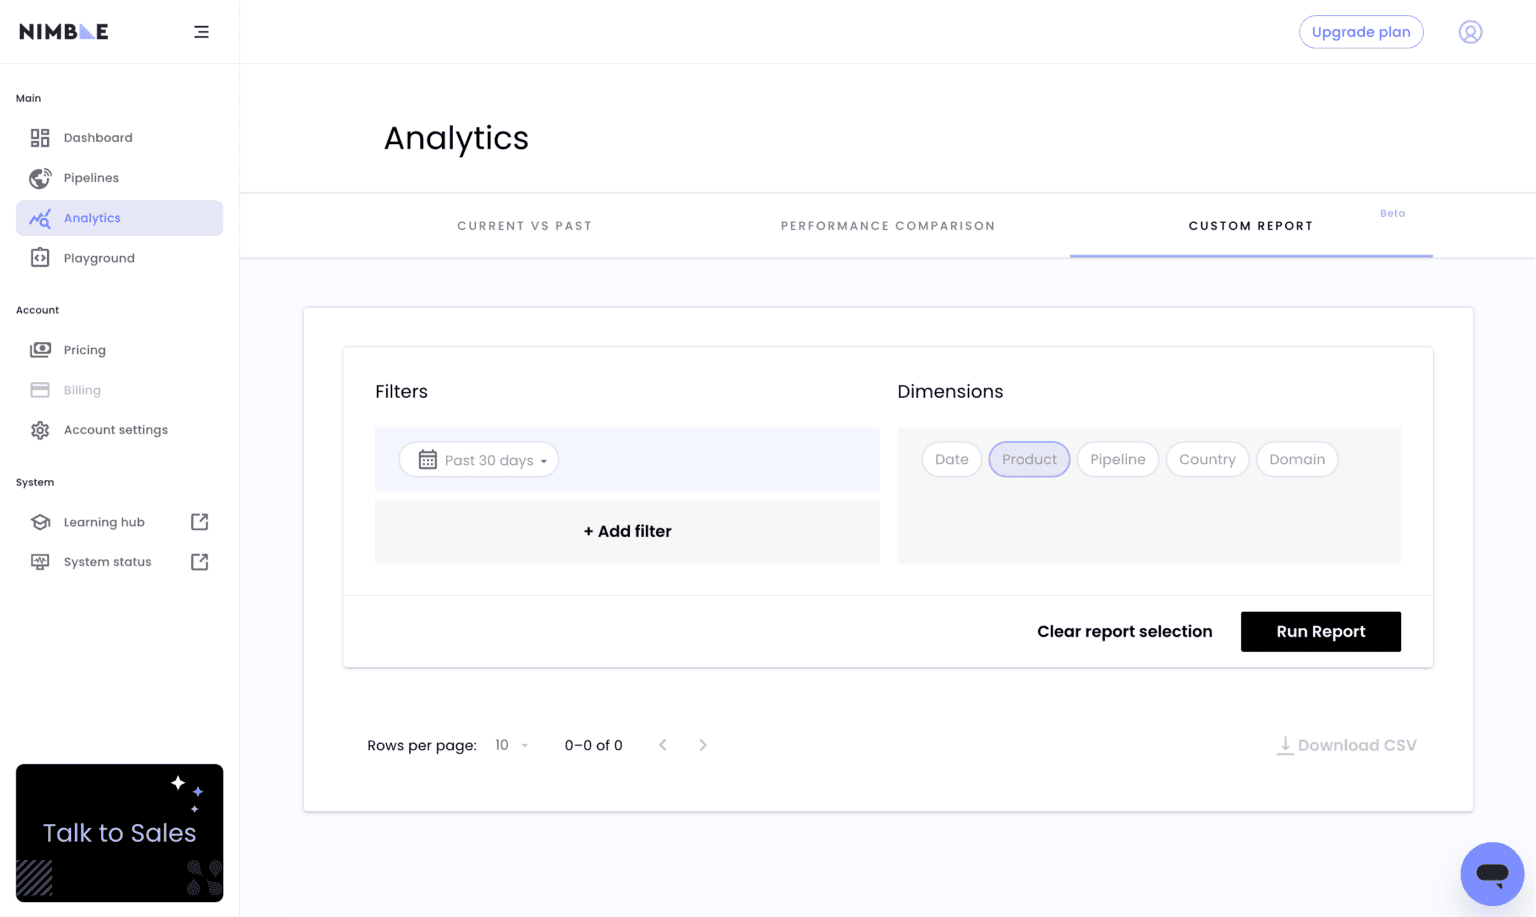1536x917 pixels.
Task: Open user profile avatar icon
Action: pos(1470,32)
